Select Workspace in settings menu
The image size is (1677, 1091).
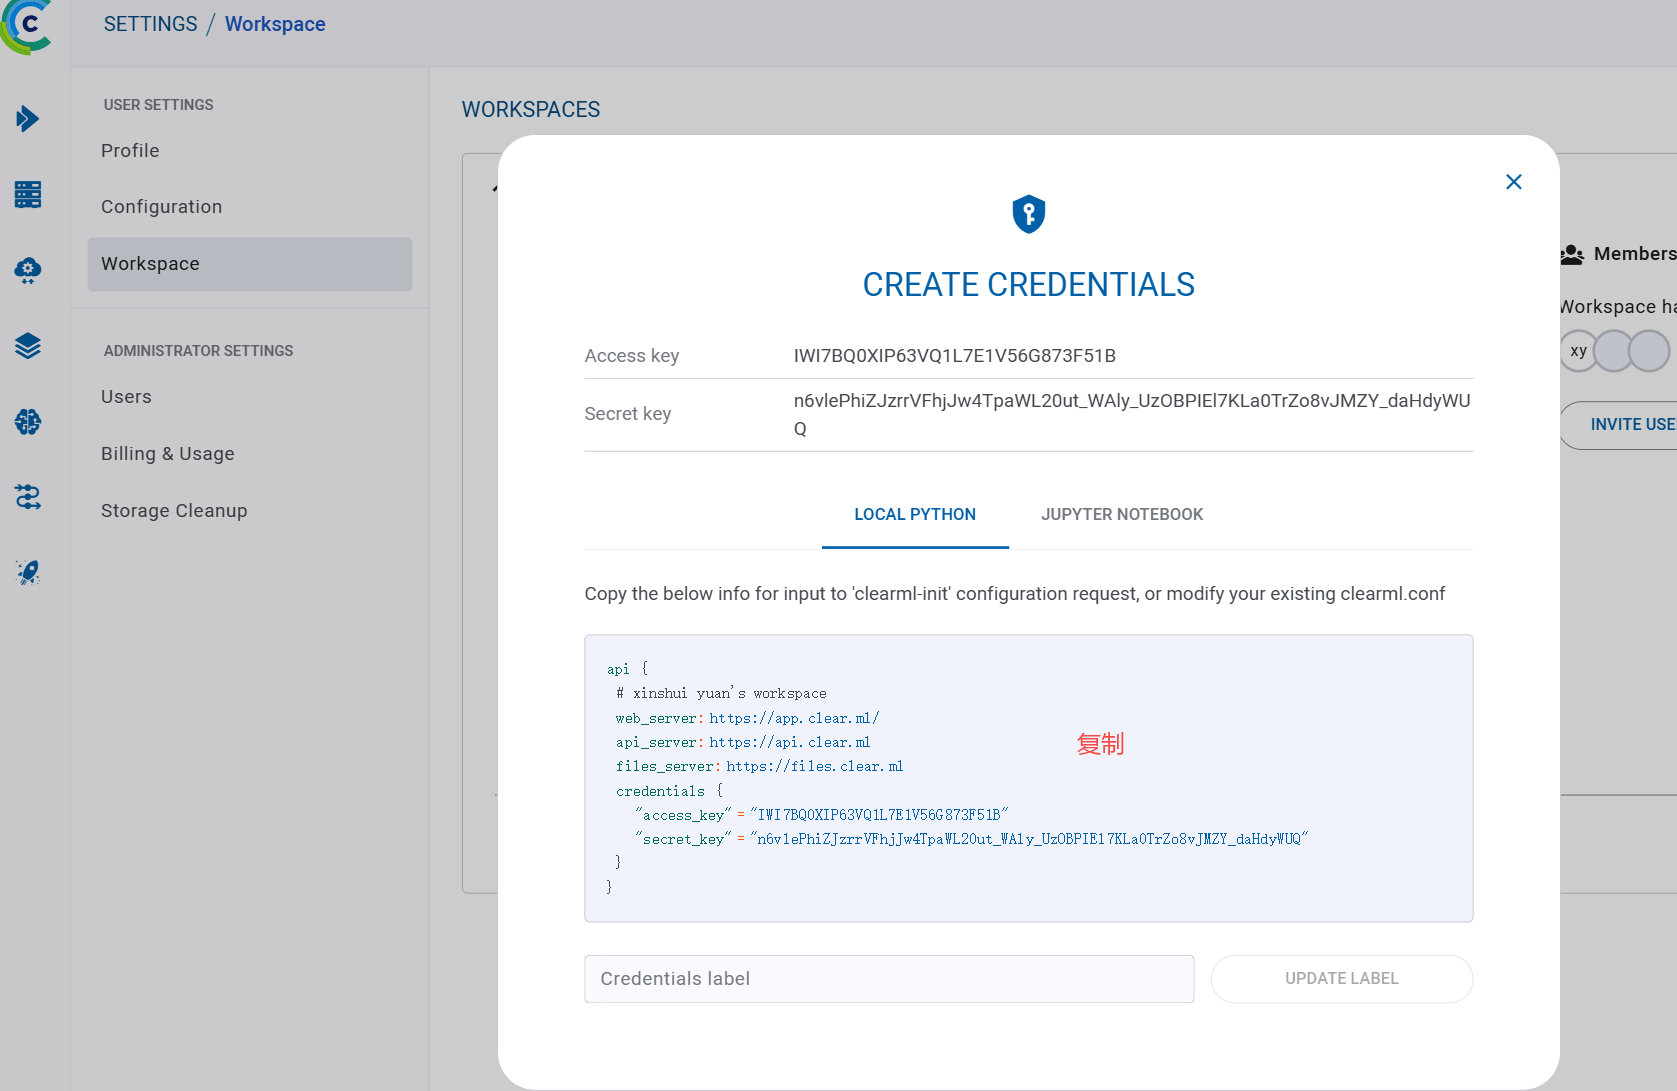[250, 264]
